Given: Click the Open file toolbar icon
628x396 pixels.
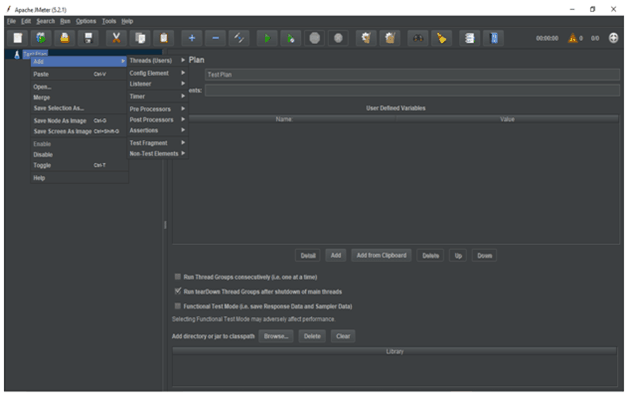Looking at the screenshot, I should 64,38.
